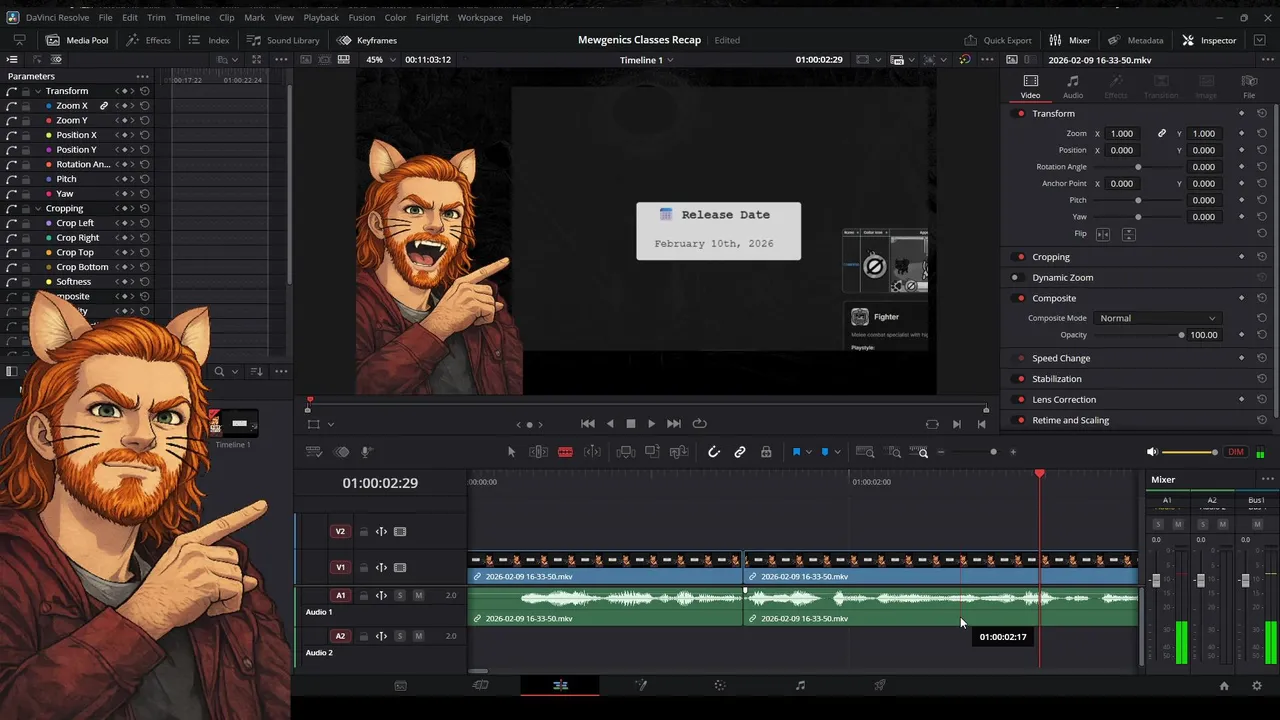Toggle the Composite section switch

point(1020,298)
